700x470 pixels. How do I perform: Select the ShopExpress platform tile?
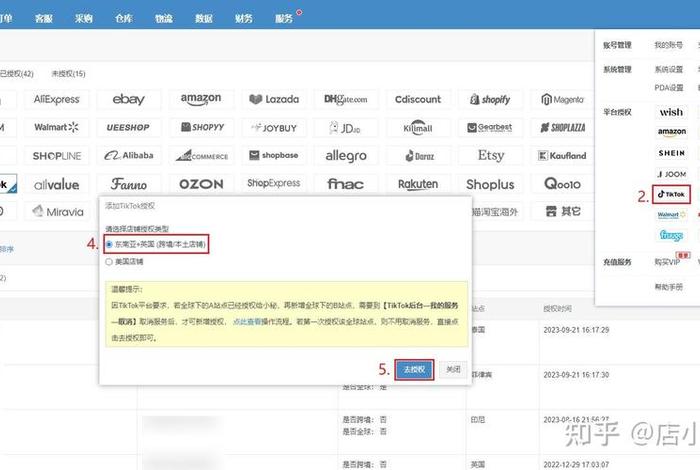click(274, 183)
